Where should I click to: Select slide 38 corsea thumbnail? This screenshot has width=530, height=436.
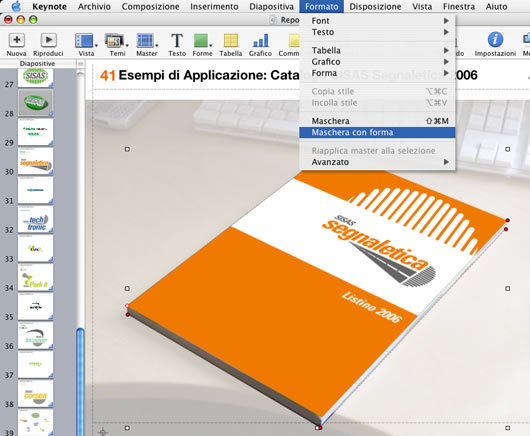[35, 393]
